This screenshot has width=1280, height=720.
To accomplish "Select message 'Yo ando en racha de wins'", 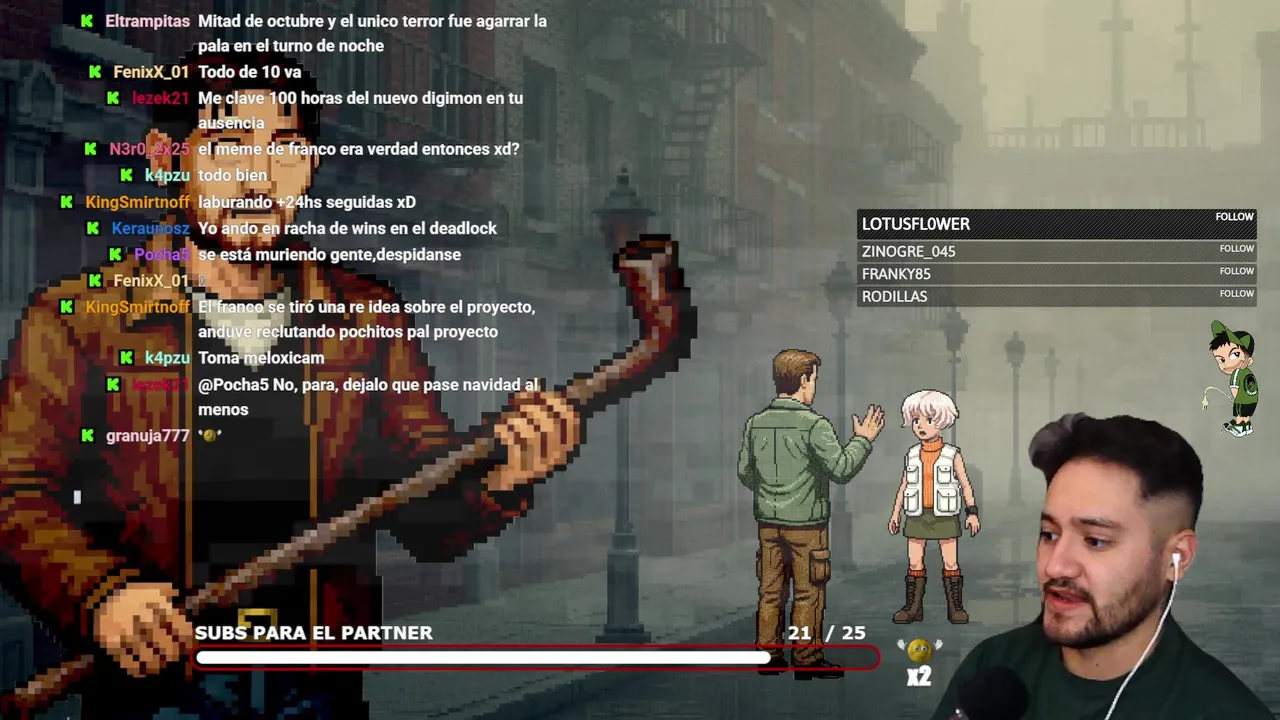I will point(347,228).
